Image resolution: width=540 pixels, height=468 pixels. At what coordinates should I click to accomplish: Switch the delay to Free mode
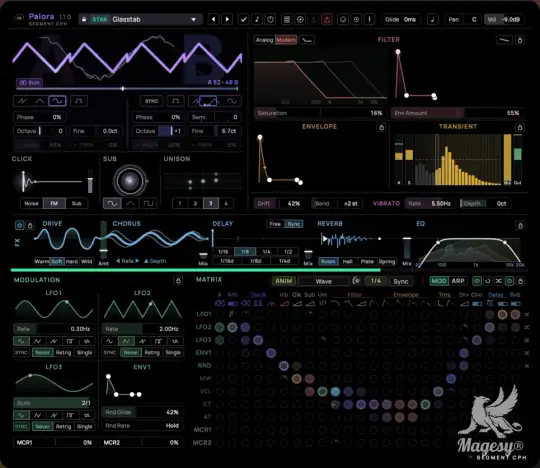tap(275, 224)
